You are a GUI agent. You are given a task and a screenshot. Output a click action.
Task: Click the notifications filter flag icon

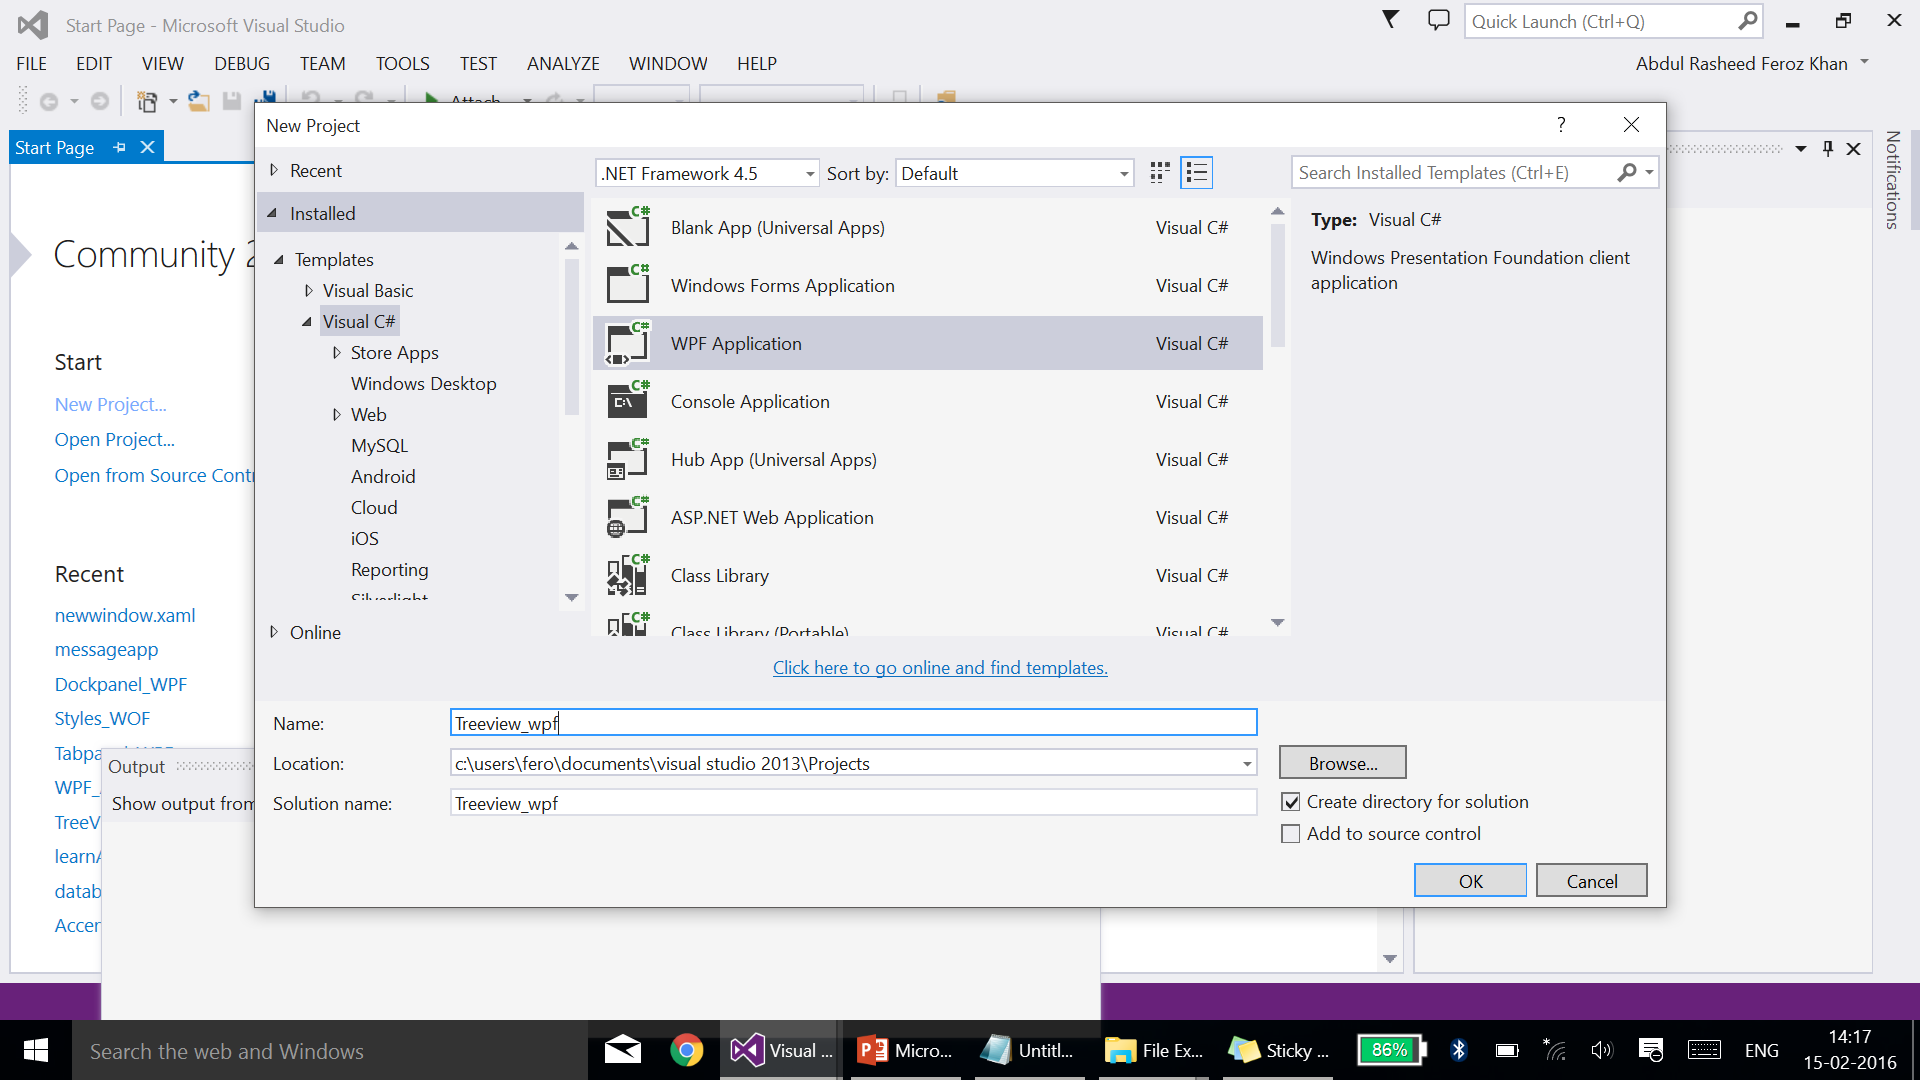tap(1390, 20)
